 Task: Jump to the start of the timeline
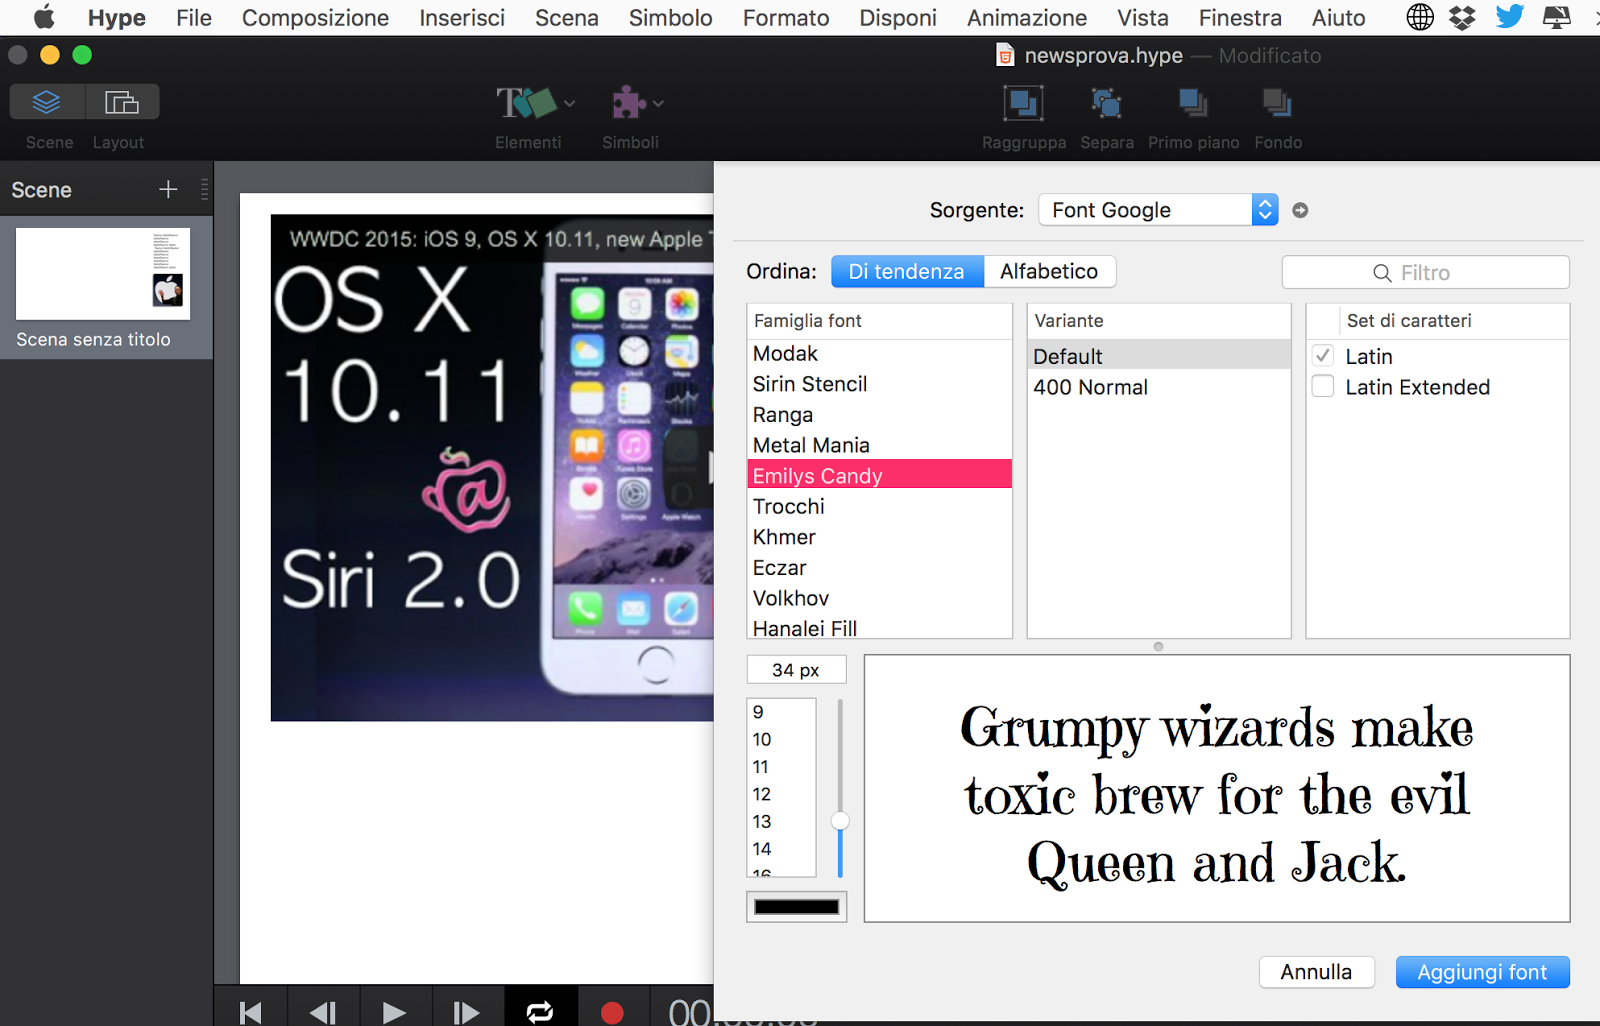tap(250, 1012)
